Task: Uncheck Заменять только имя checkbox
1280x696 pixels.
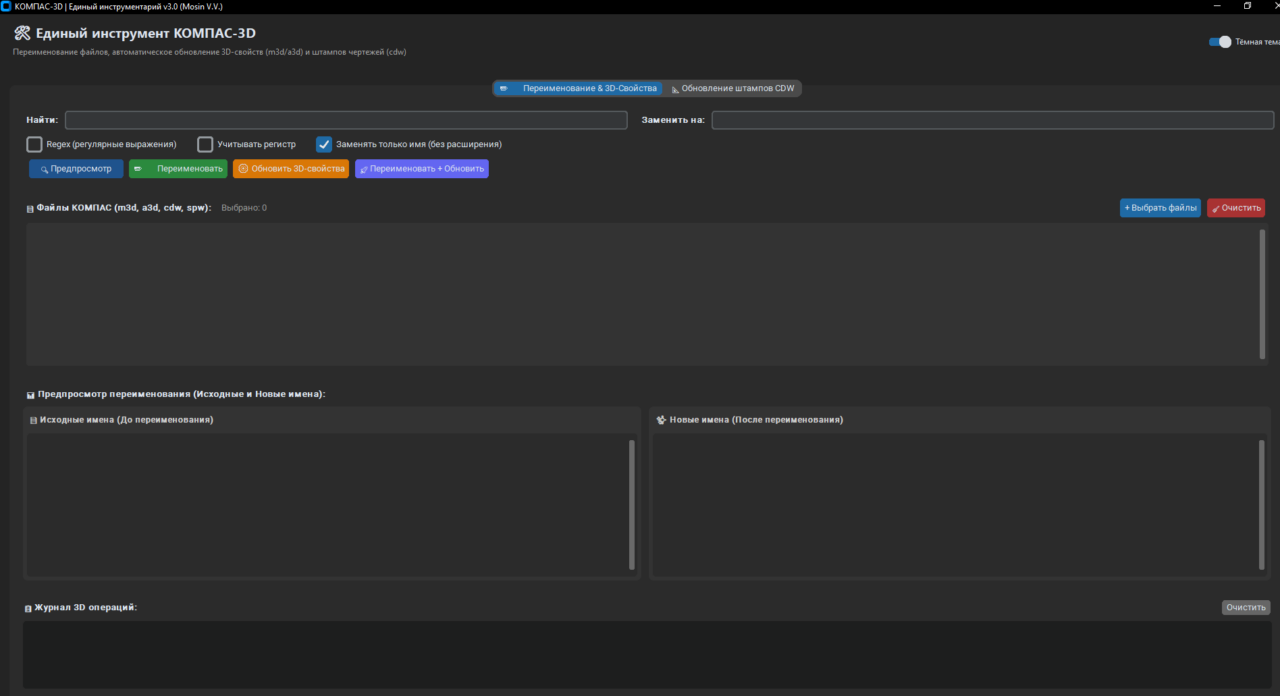Action: [x=324, y=144]
